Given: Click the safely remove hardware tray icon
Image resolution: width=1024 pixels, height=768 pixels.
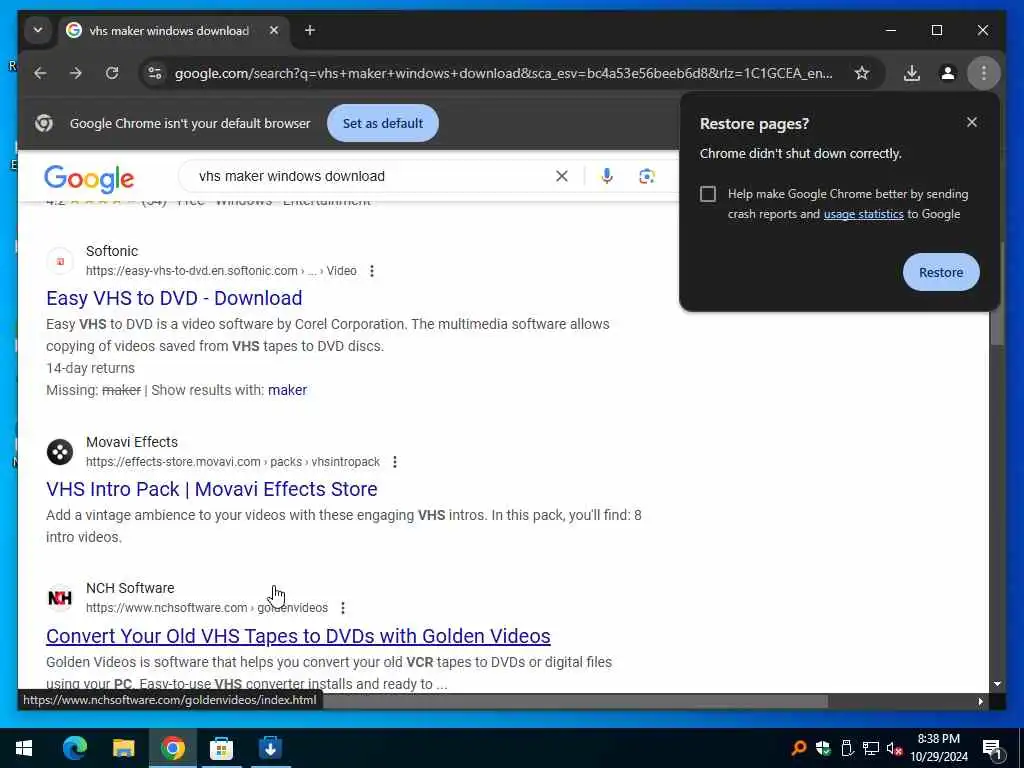Looking at the screenshot, I should point(847,748).
